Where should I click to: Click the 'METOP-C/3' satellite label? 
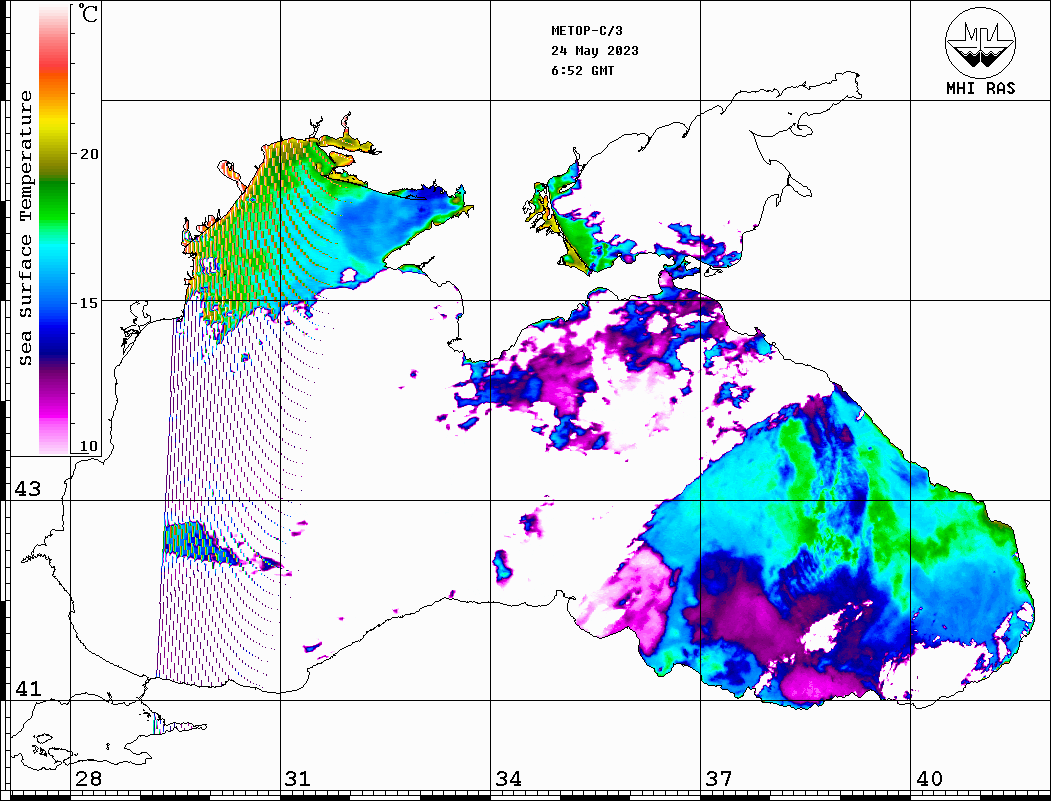click(586, 31)
